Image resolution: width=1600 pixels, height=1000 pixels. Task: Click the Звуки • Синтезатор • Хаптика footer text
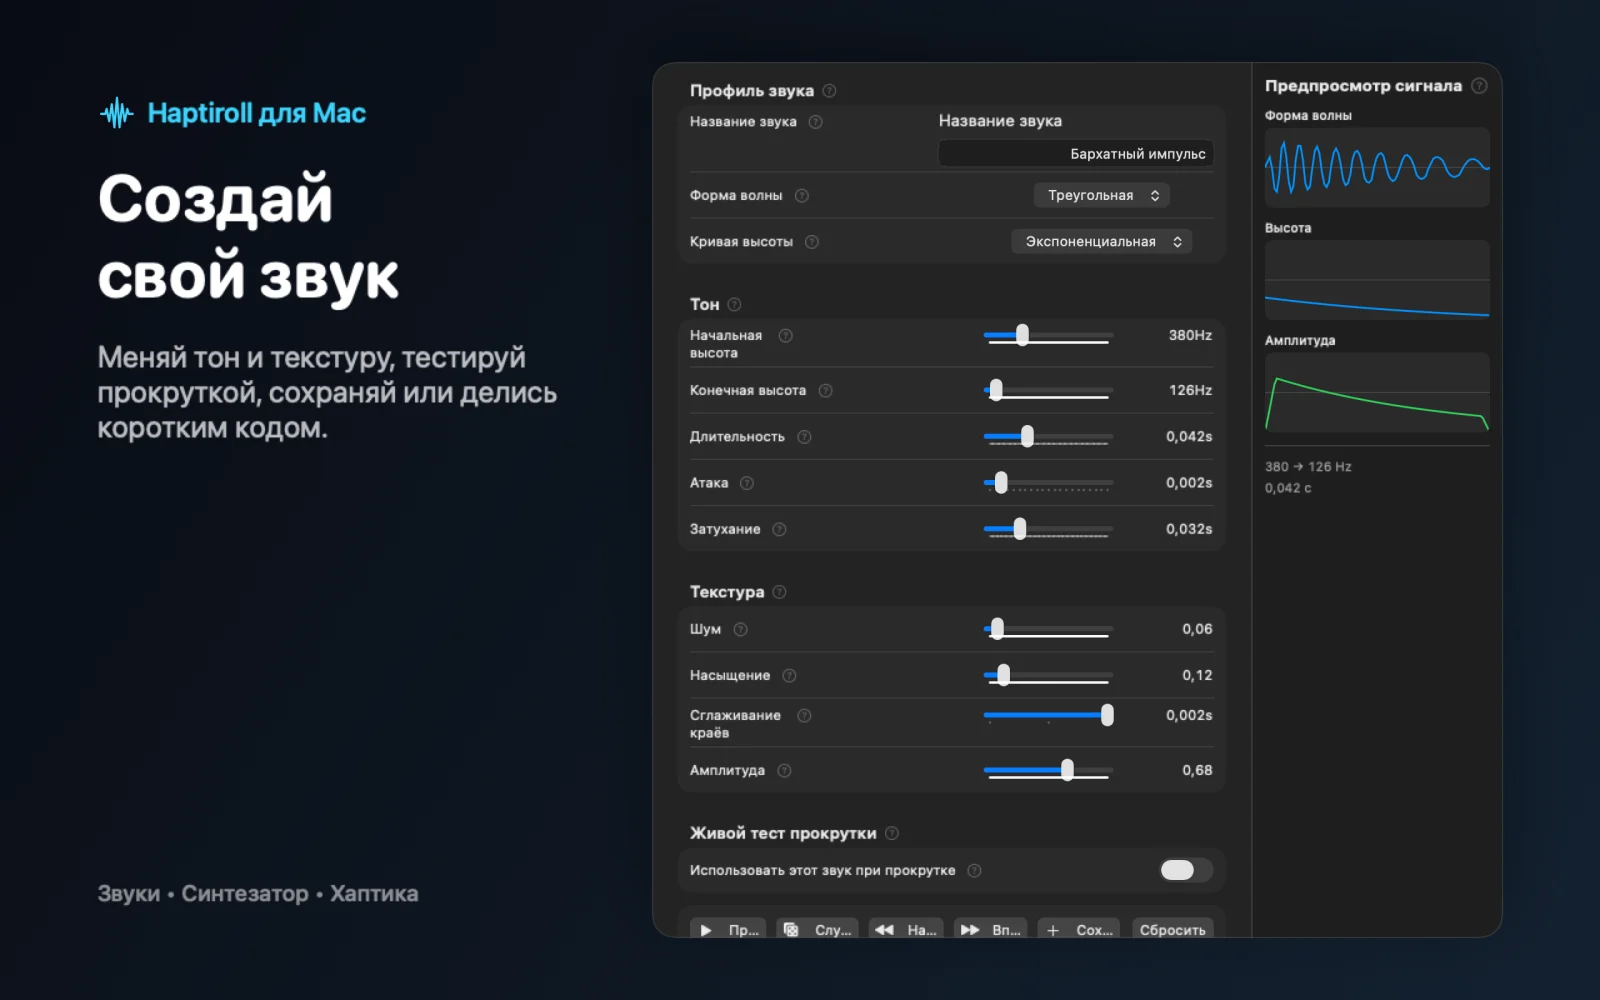click(x=258, y=894)
